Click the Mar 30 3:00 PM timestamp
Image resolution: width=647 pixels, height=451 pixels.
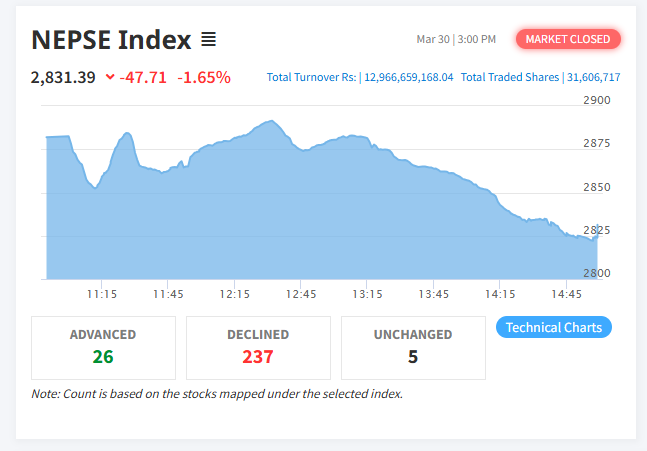point(456,39)
